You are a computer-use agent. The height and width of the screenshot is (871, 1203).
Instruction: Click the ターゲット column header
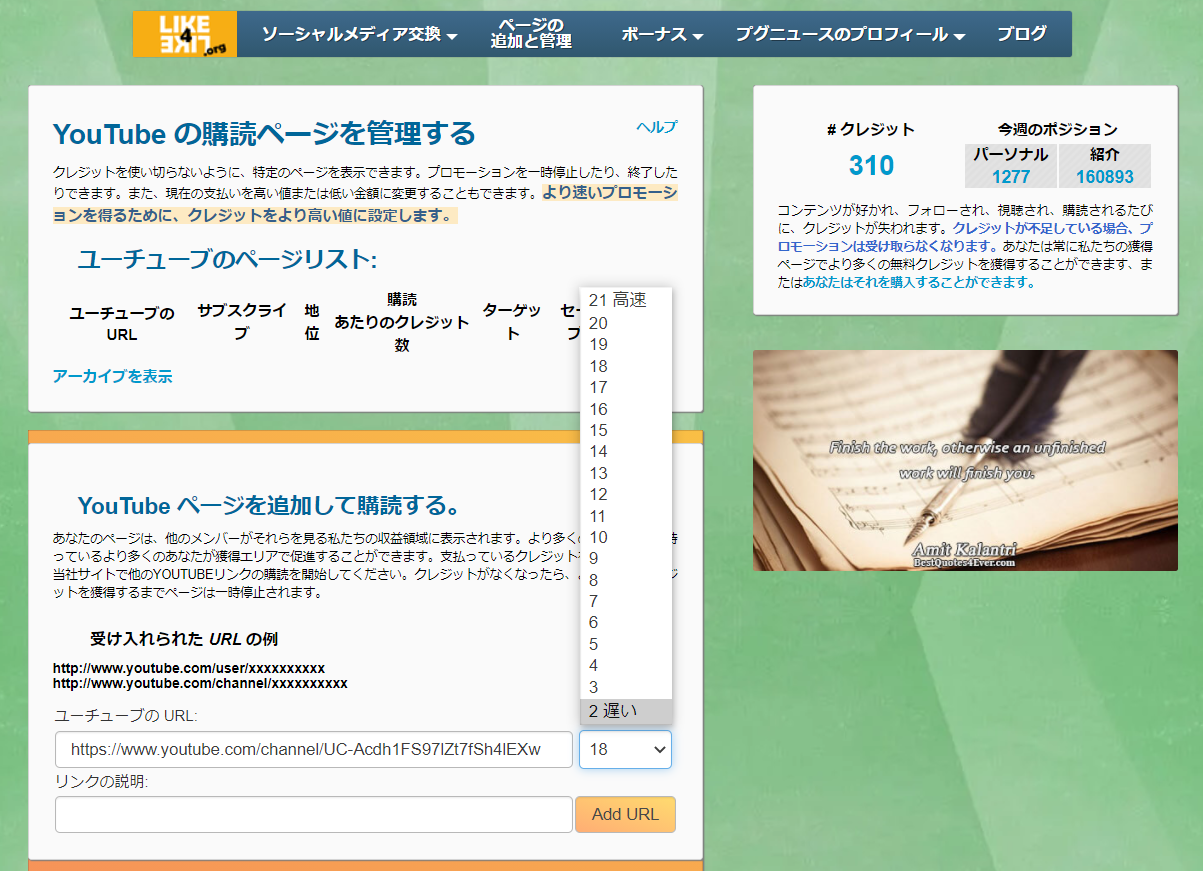click(512, 322)
